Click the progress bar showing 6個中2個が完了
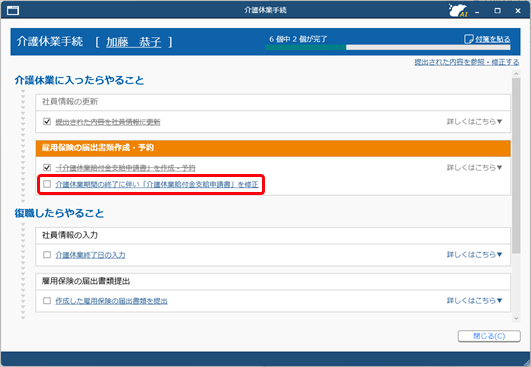The width and height of the screenshot is (531, 367). (x=388, y=47)
